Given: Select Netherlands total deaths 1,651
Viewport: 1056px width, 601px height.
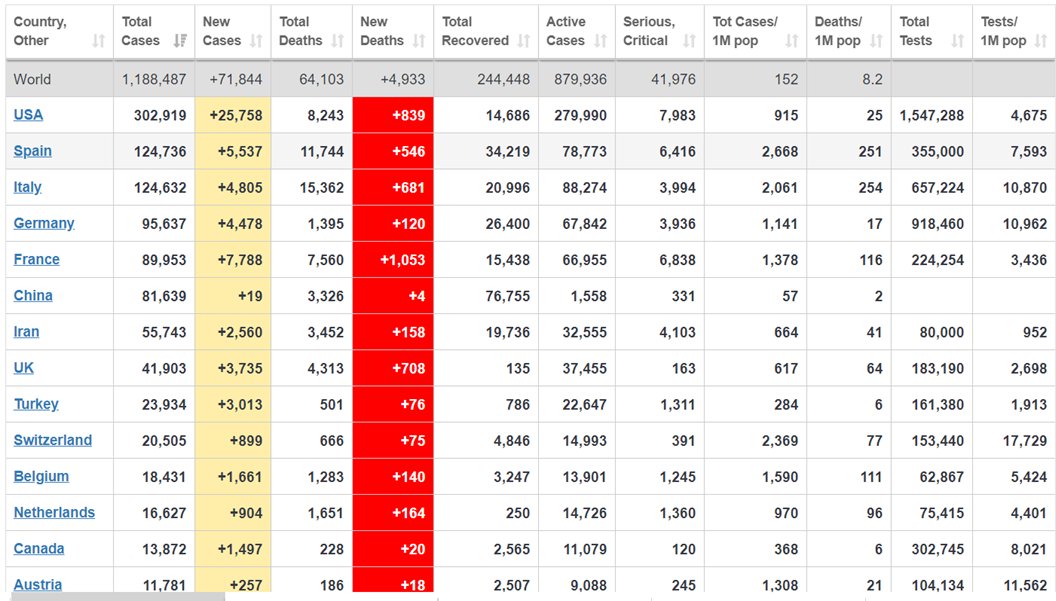Looking at the screenshot, I should [326, 513].
